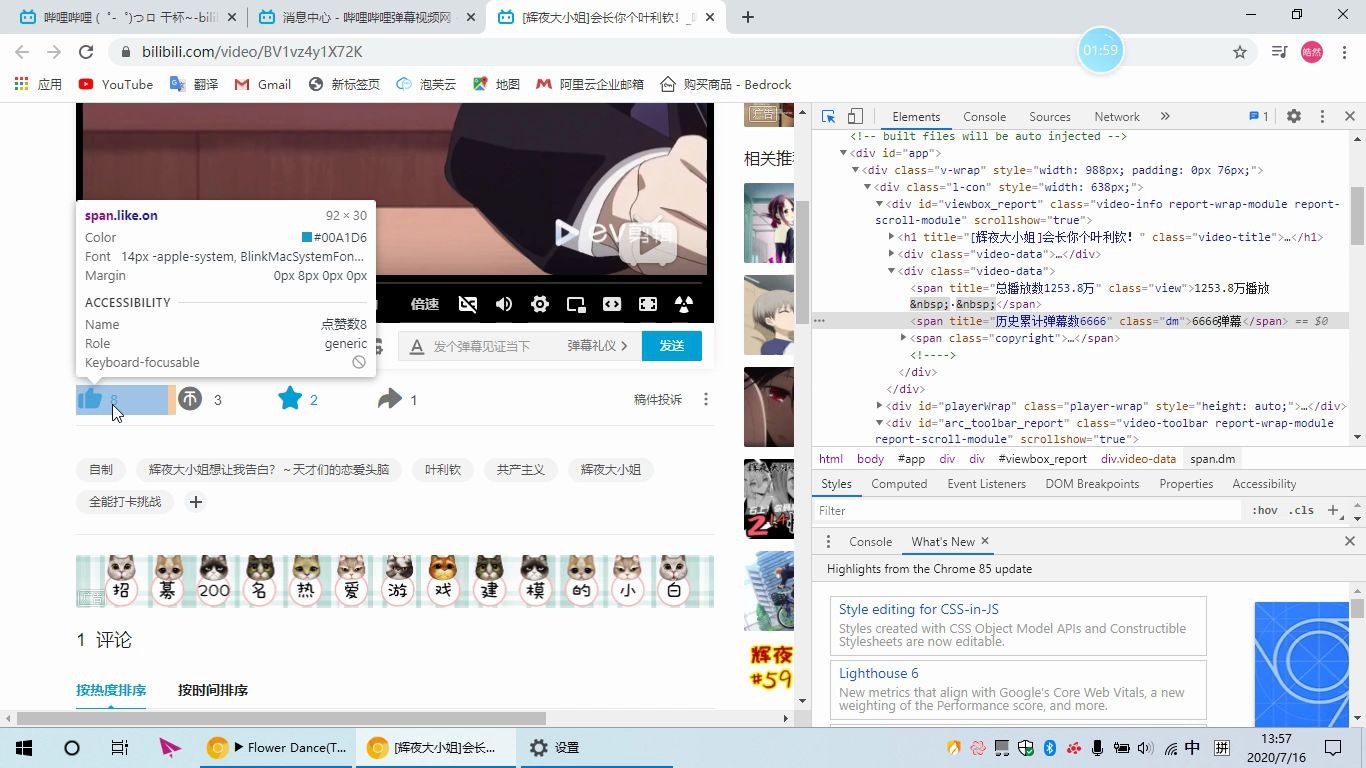Open the 共产主义 tag

pos(521,469)
